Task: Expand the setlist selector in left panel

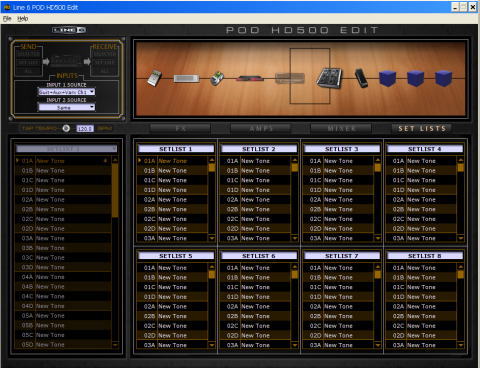Action: coord(66,149)
